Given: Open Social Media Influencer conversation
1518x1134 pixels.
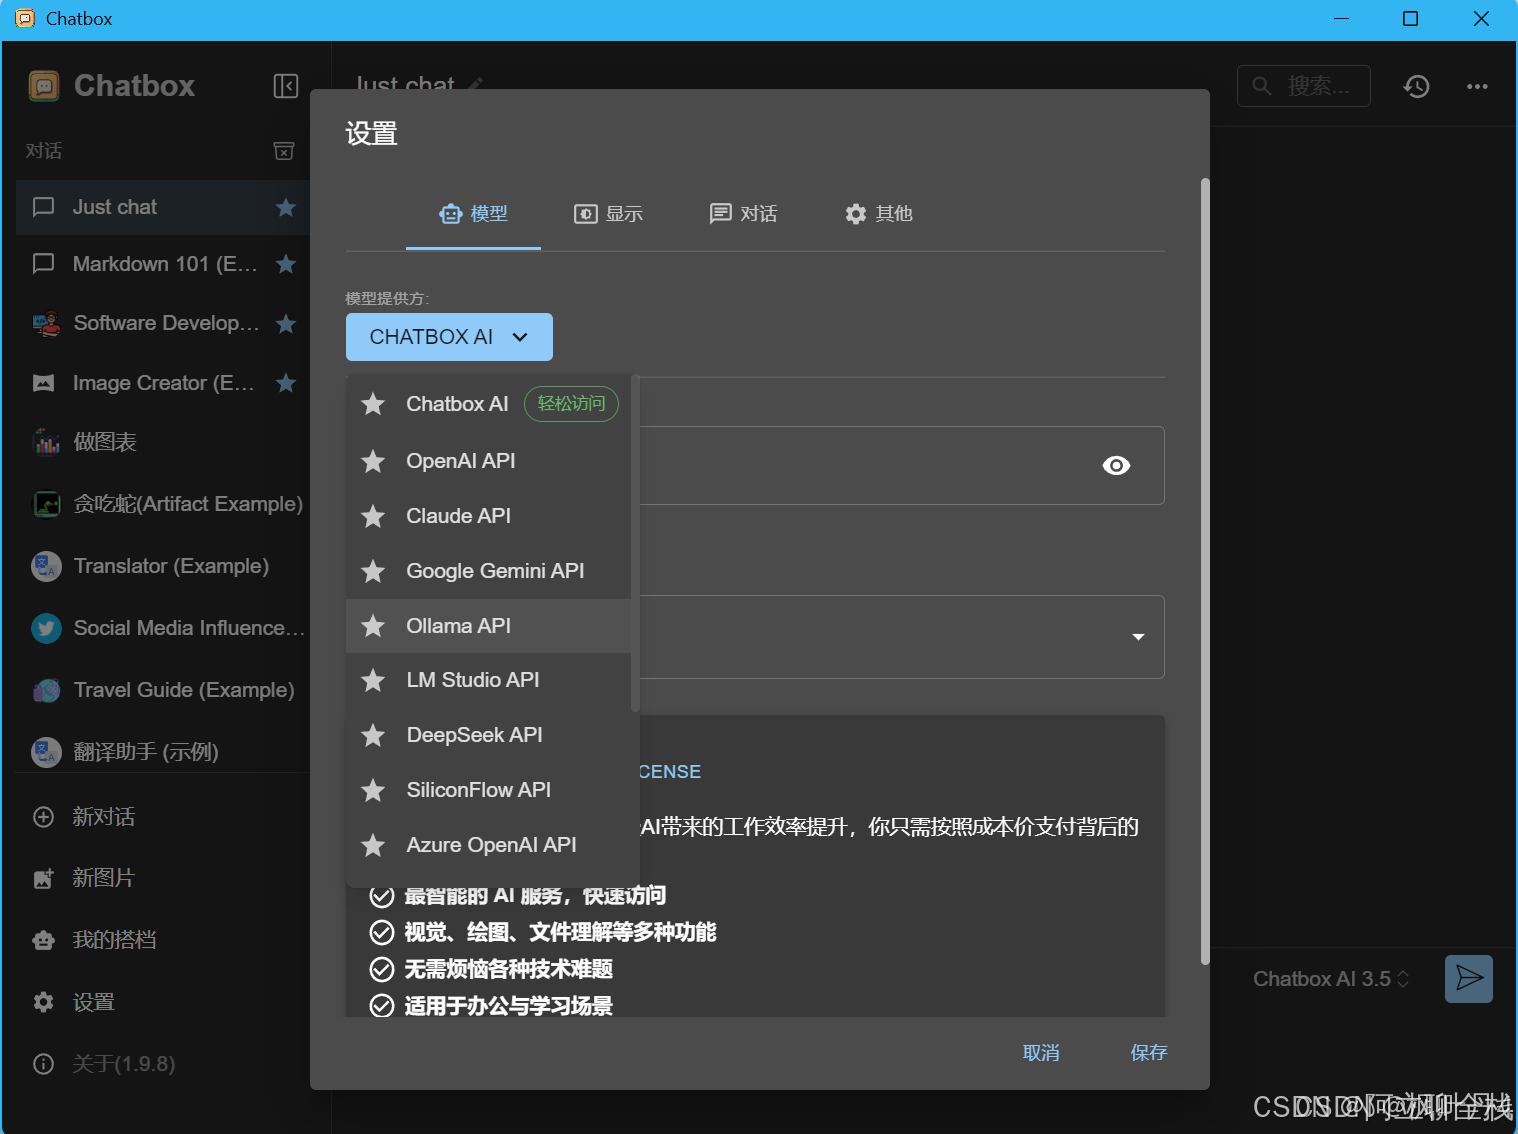Looking at the screenshot, I should click(x=163, y=628).
